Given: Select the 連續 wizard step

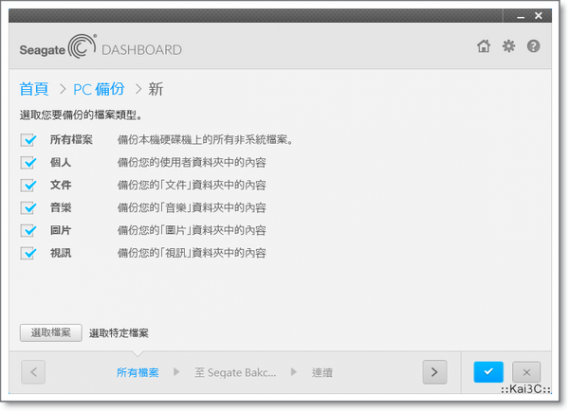Looking at the screenshot, I should pyautogui.click(x=322, y=373).
